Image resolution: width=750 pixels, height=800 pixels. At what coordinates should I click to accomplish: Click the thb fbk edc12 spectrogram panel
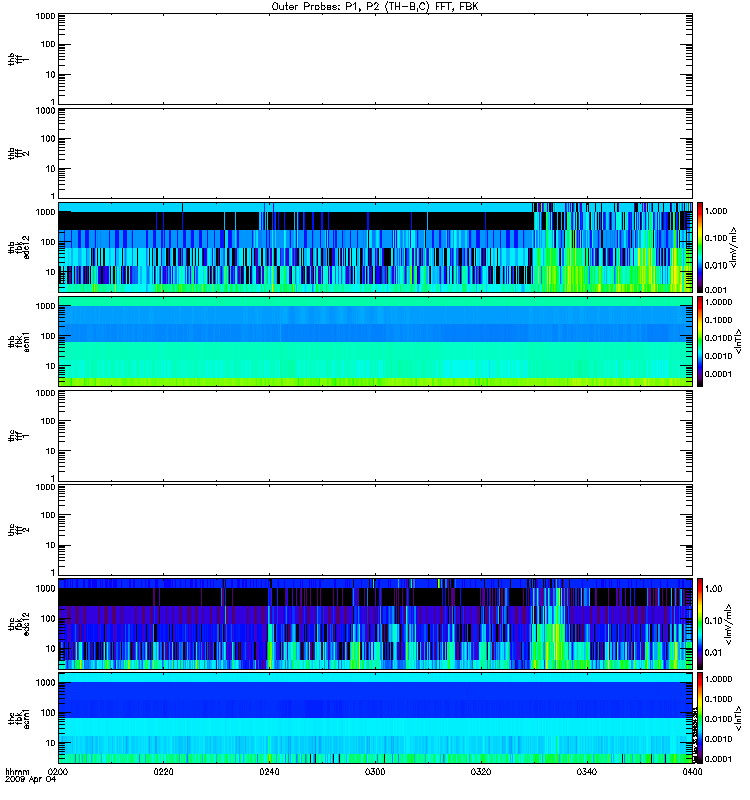tap(375, 247)
